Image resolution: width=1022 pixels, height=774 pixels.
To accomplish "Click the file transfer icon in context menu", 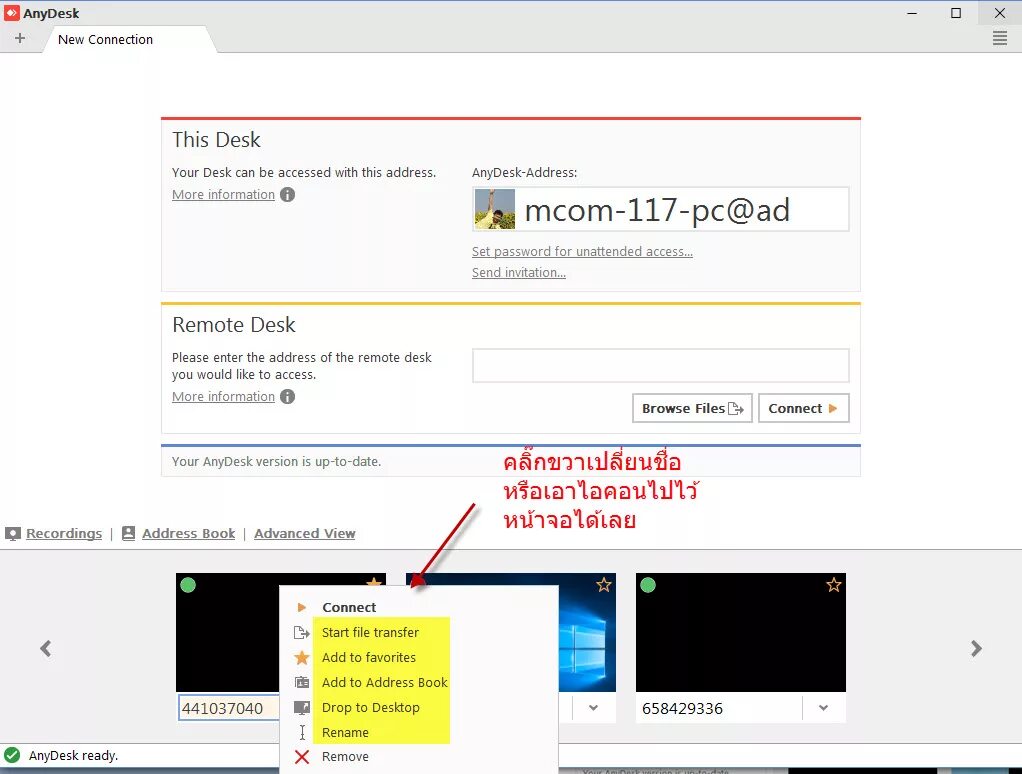I will tap(302, 633).
